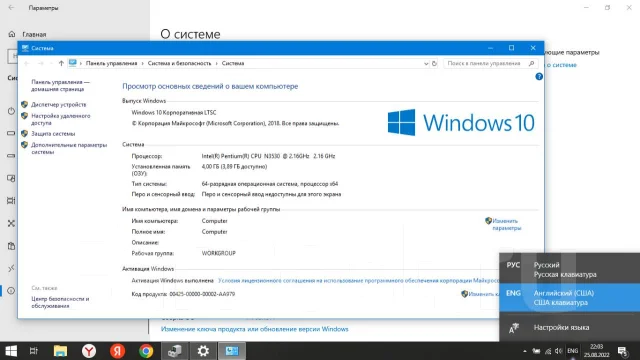
Task: Select System and Security breadcrumb
Action: pos(179,63)
